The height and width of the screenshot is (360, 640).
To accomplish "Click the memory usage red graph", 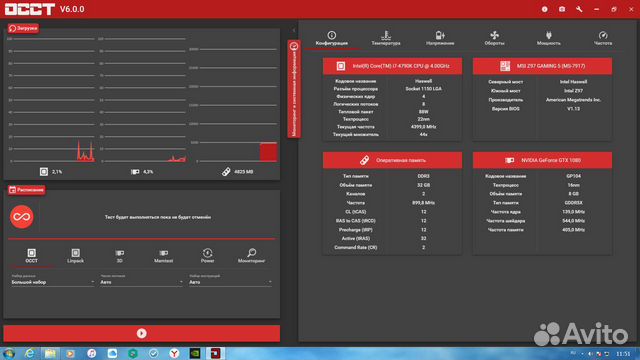I will (x=269, y=152).
